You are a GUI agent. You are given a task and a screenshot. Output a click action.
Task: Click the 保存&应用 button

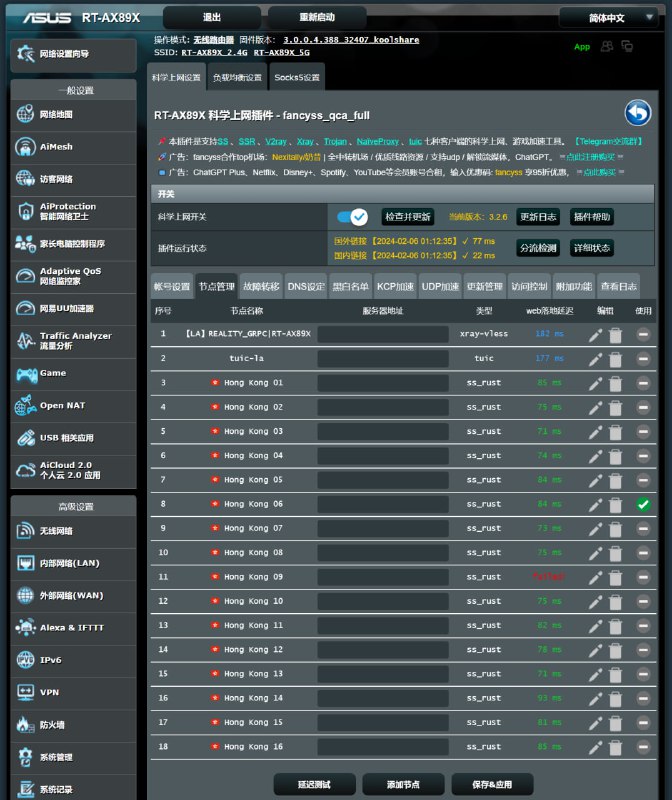pos(492,784)
